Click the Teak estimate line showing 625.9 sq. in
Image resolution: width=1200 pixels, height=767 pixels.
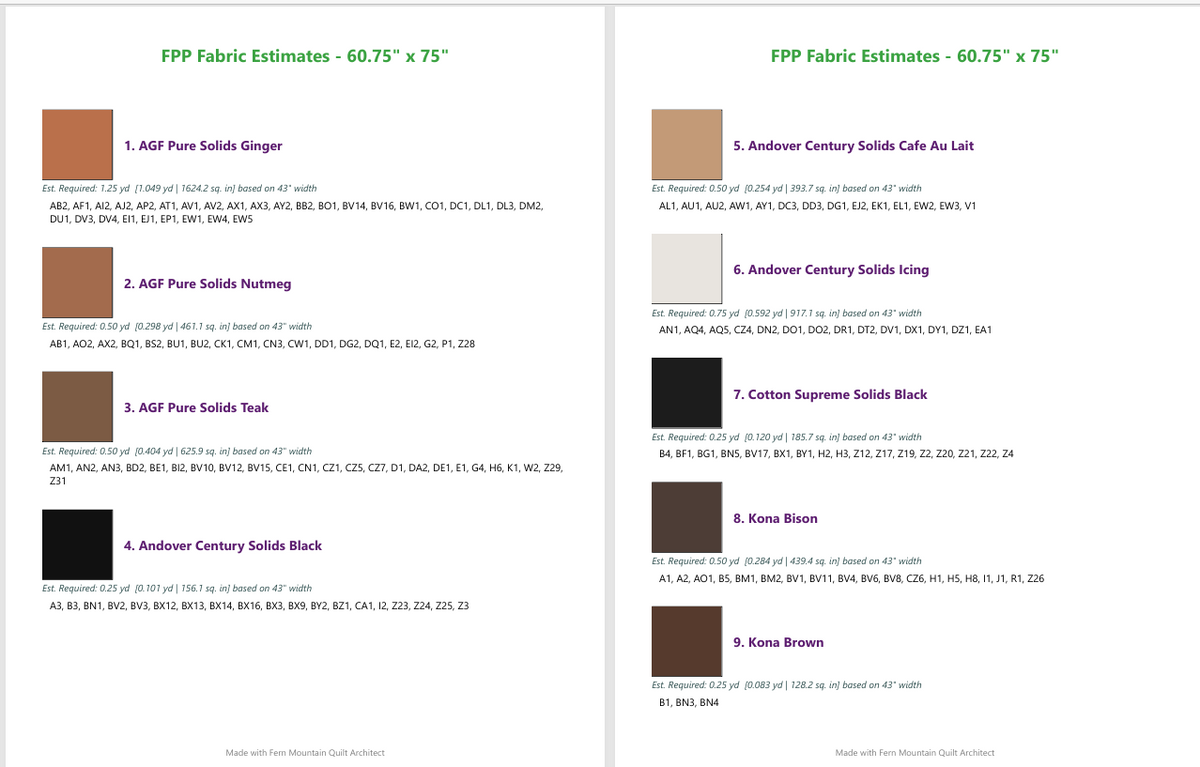point(177,451)
